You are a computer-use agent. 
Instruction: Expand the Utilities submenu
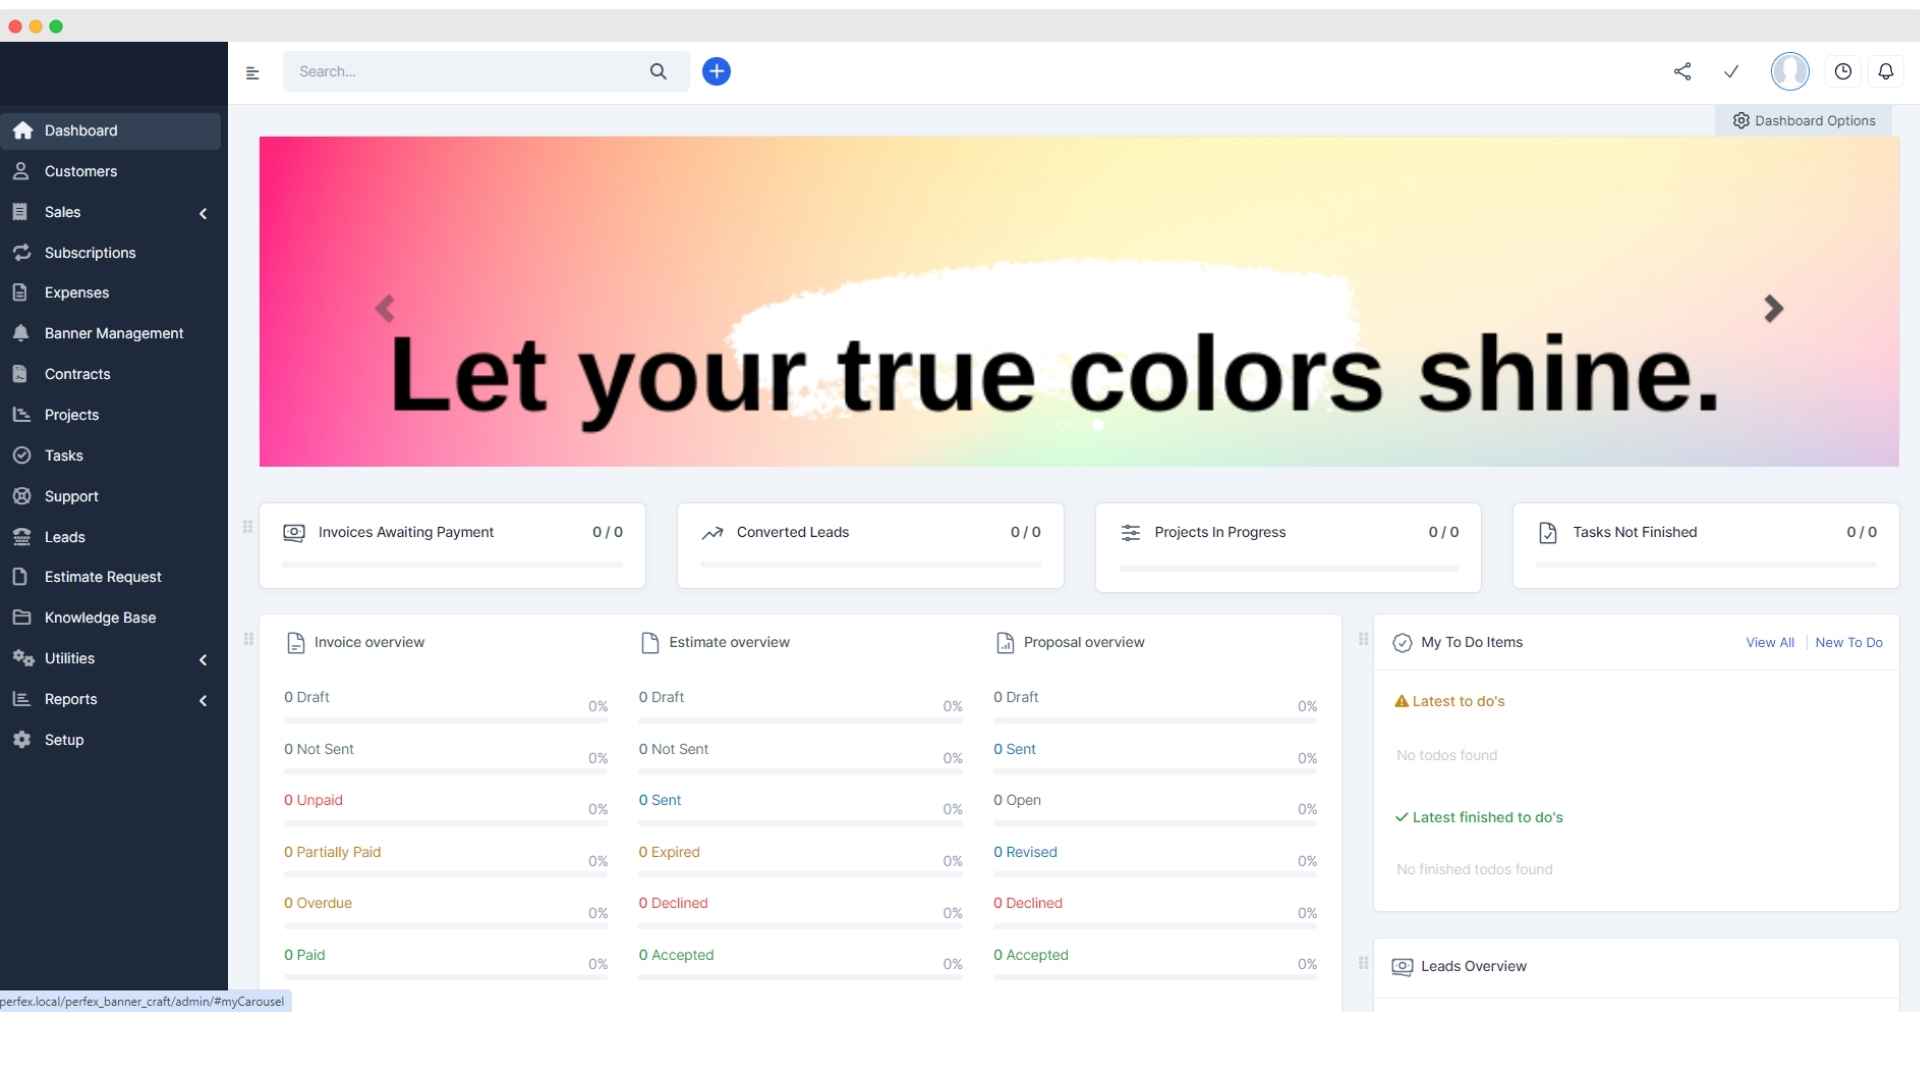(203, 659)
